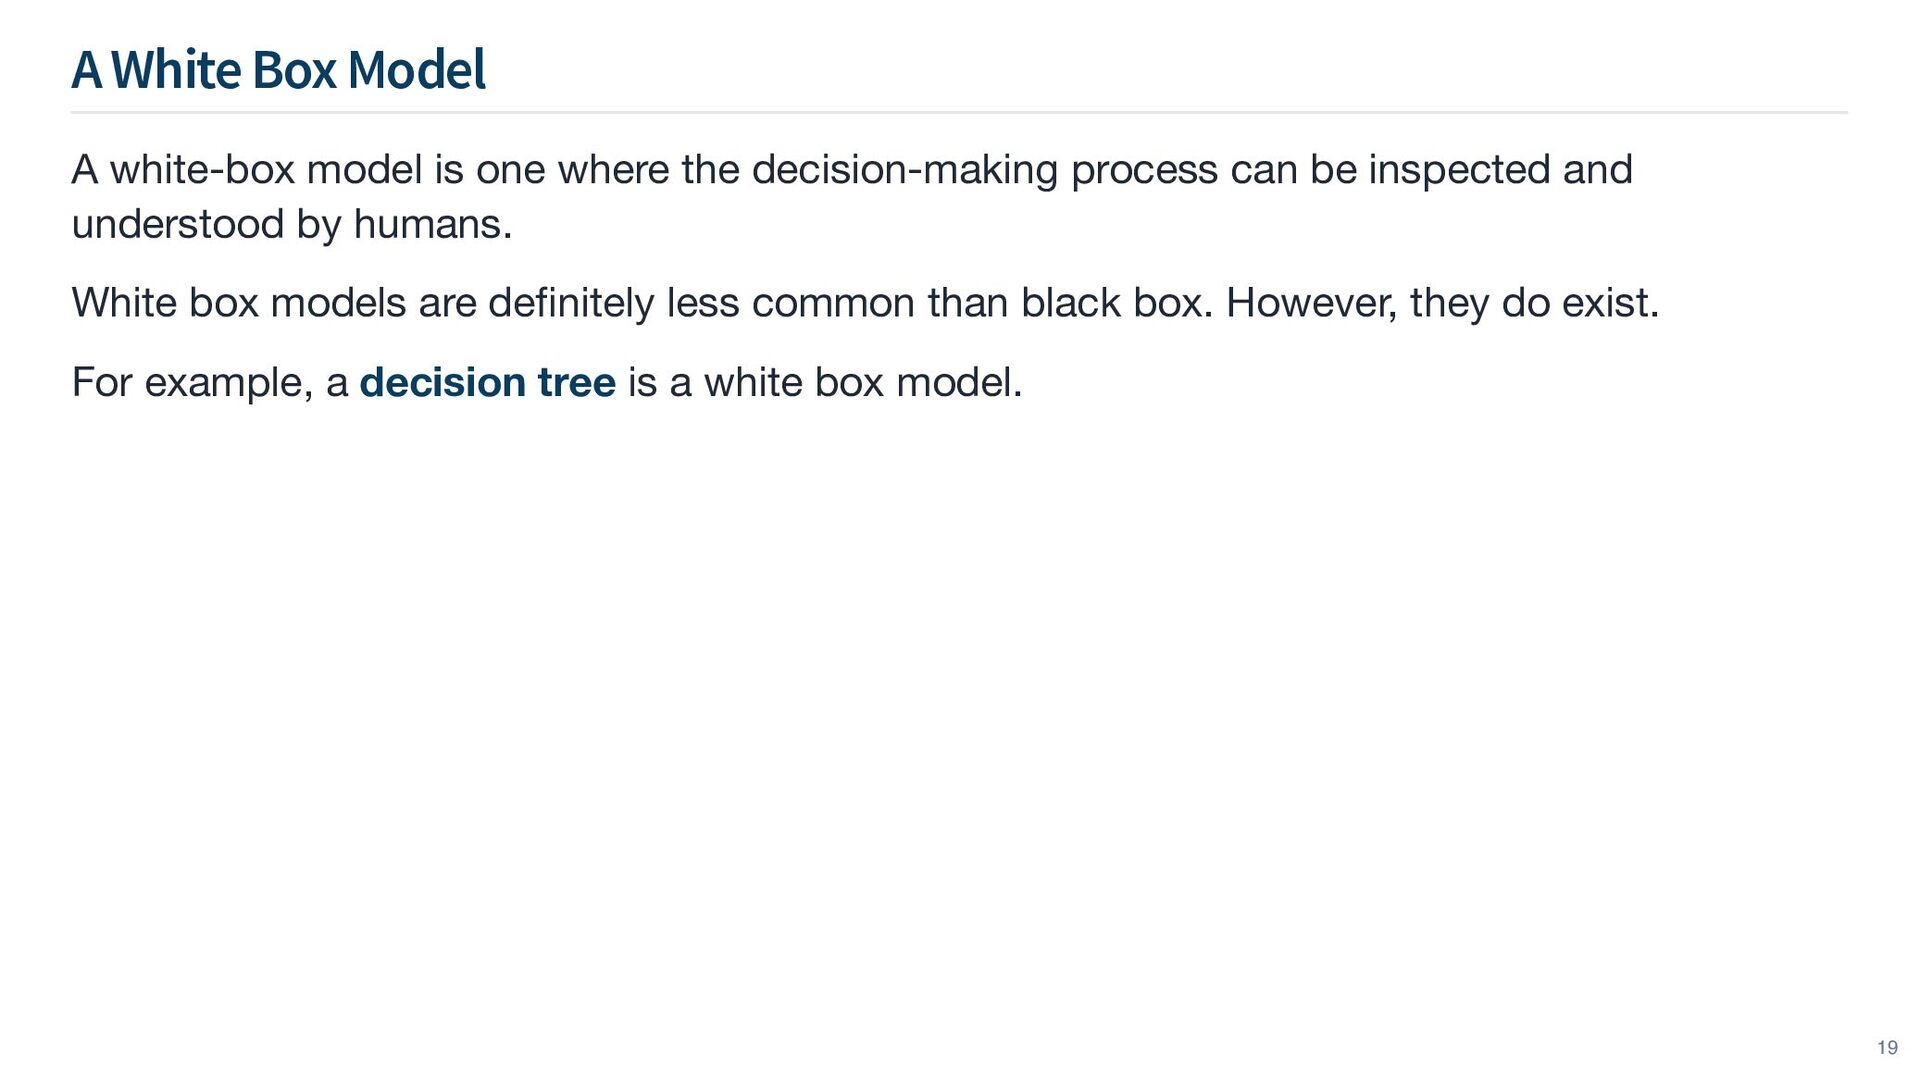This screenshot has height=1079, width=1920.
Task: Click "White" at start of second paragraph
Action: pos(123,303)
